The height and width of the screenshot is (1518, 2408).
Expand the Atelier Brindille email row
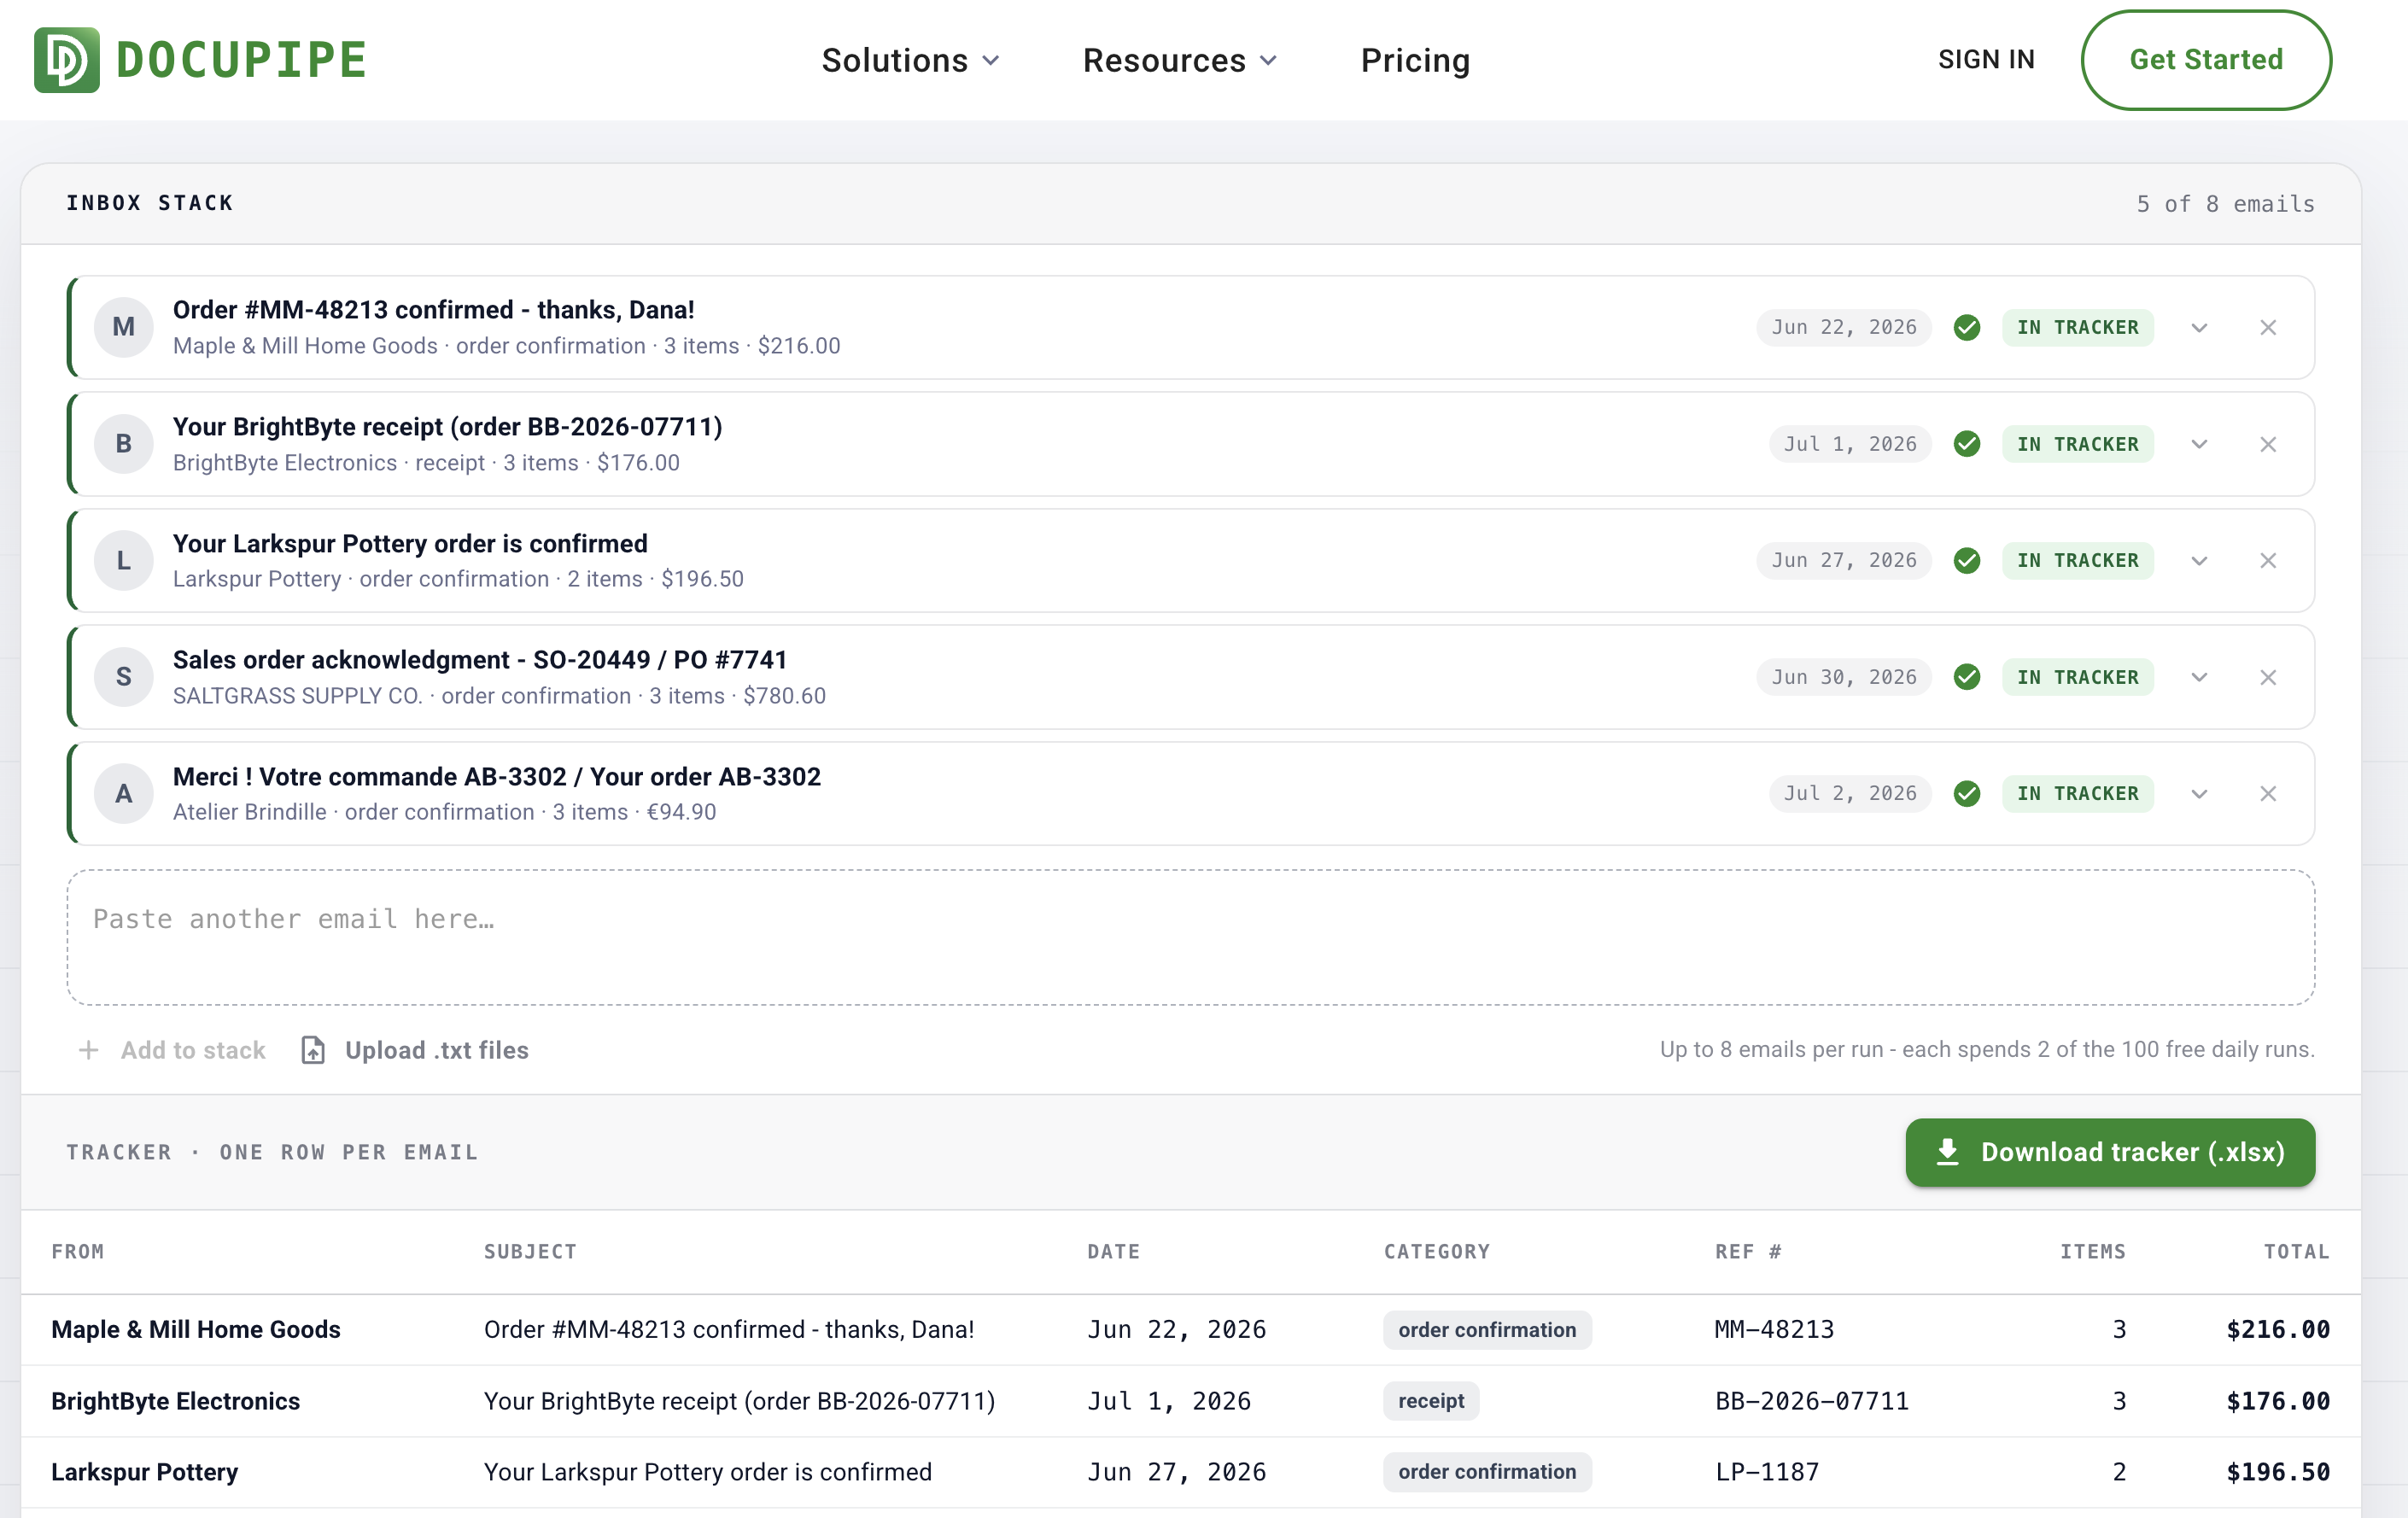tap(2199, 794)
